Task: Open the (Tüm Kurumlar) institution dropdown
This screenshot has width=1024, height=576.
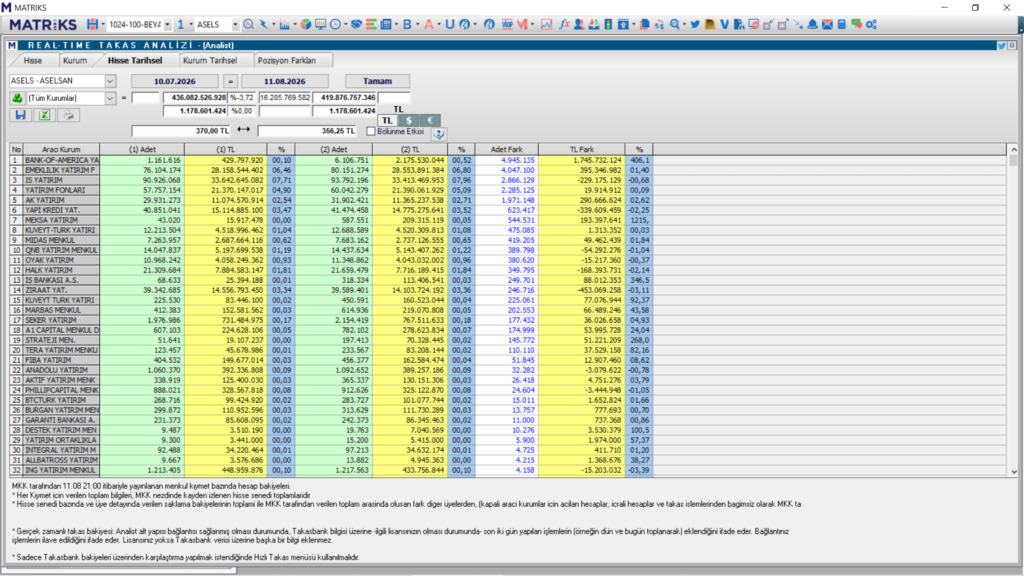Action: coord(110,98)
